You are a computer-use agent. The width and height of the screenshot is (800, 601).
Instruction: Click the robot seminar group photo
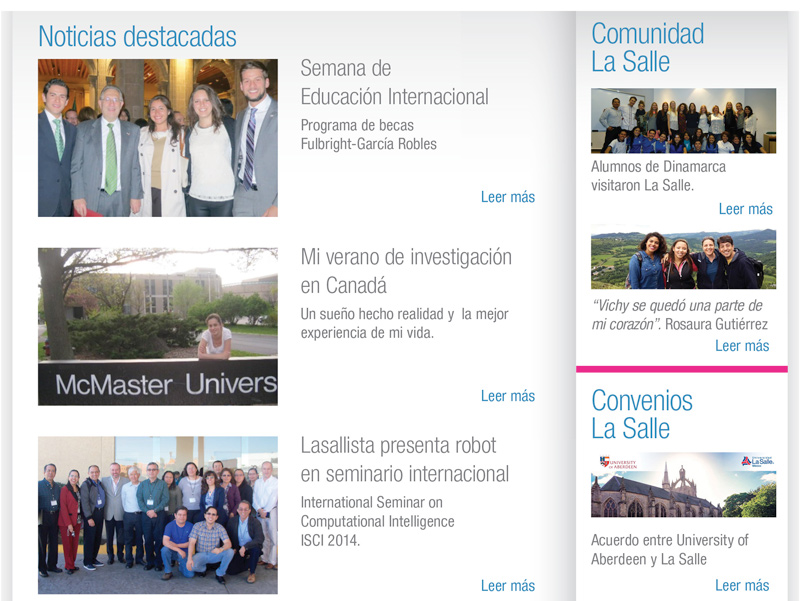(158, 515)
